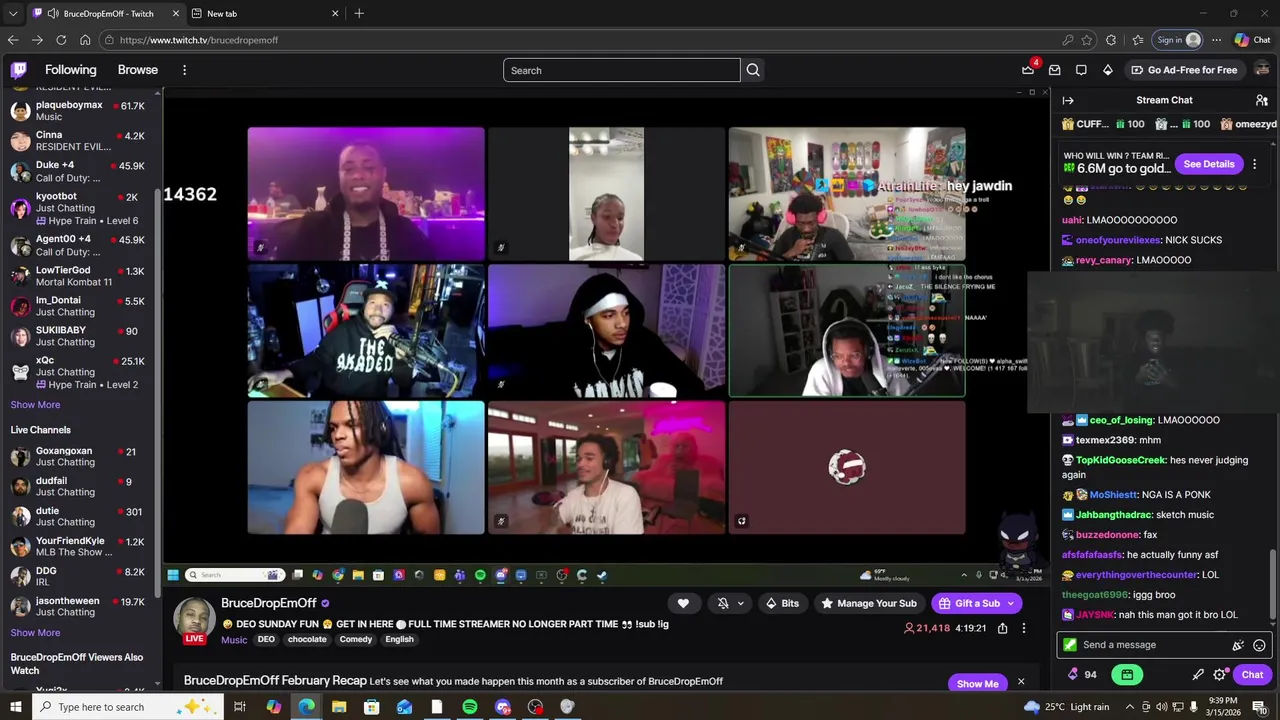This screenshot has height=720, width=1280.
Task: Toggle channel notifications bell
Action: coord(723,603)
